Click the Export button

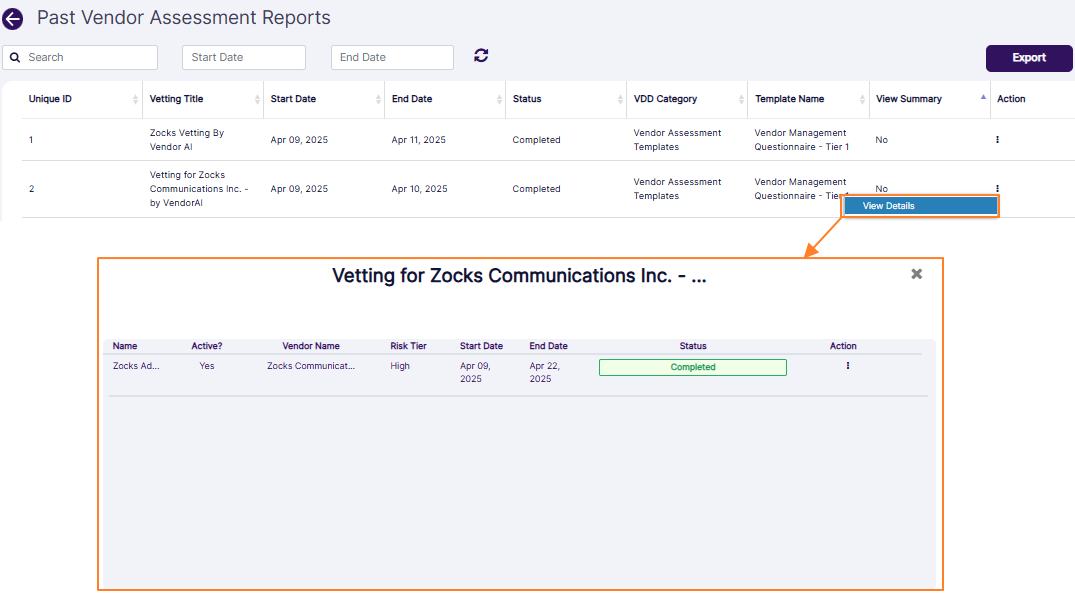click(x=1029, y=58)
